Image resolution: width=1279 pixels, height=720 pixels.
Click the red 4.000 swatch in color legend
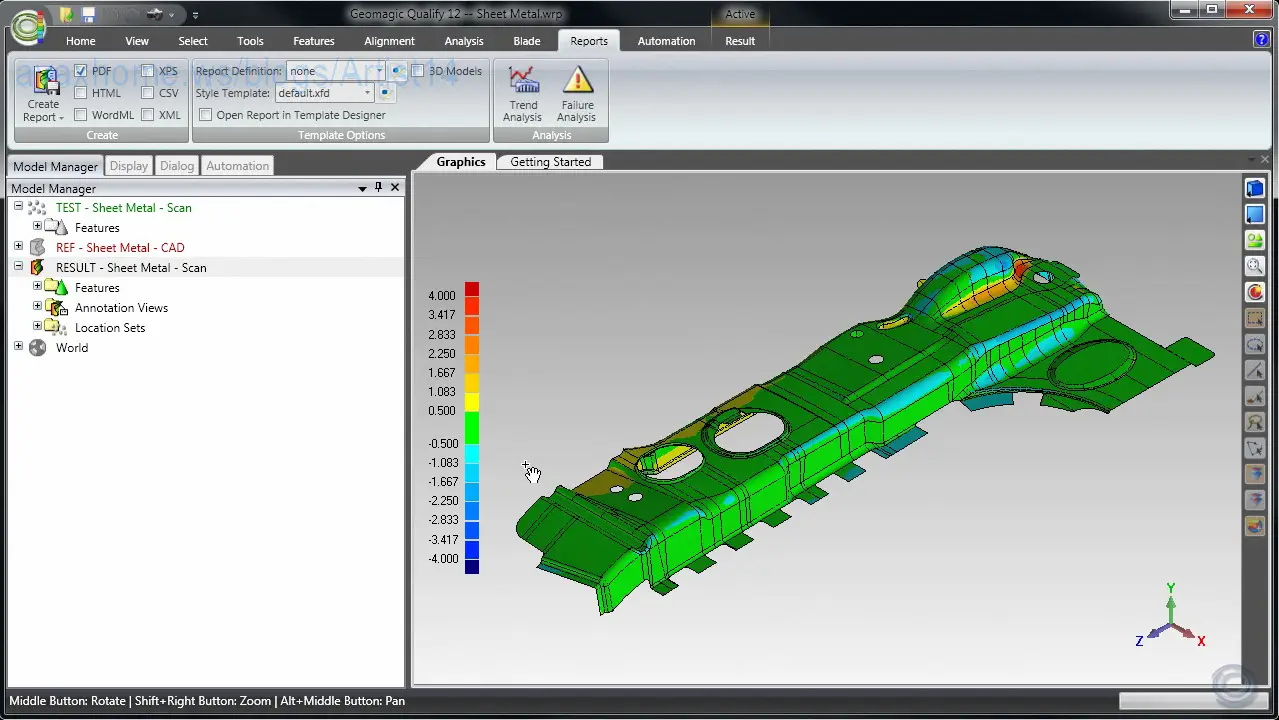click(x=472, y=290)
